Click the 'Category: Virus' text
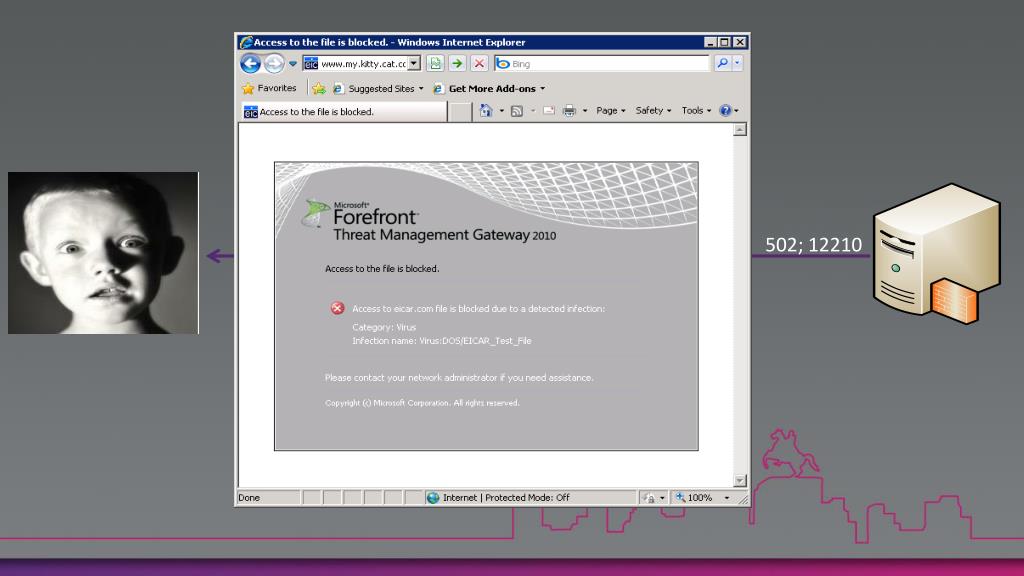Image resolution: width=1024 pixels, height=576 pixels. (x=384, y=327)
